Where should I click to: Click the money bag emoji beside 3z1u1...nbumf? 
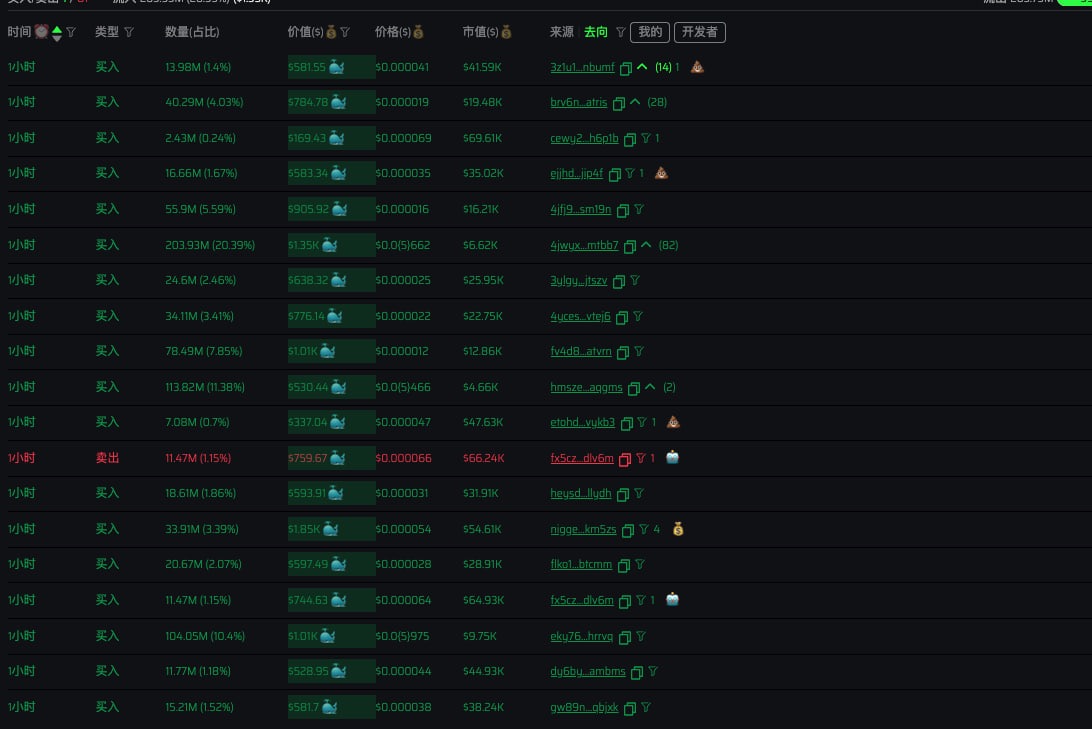(697, 67)
